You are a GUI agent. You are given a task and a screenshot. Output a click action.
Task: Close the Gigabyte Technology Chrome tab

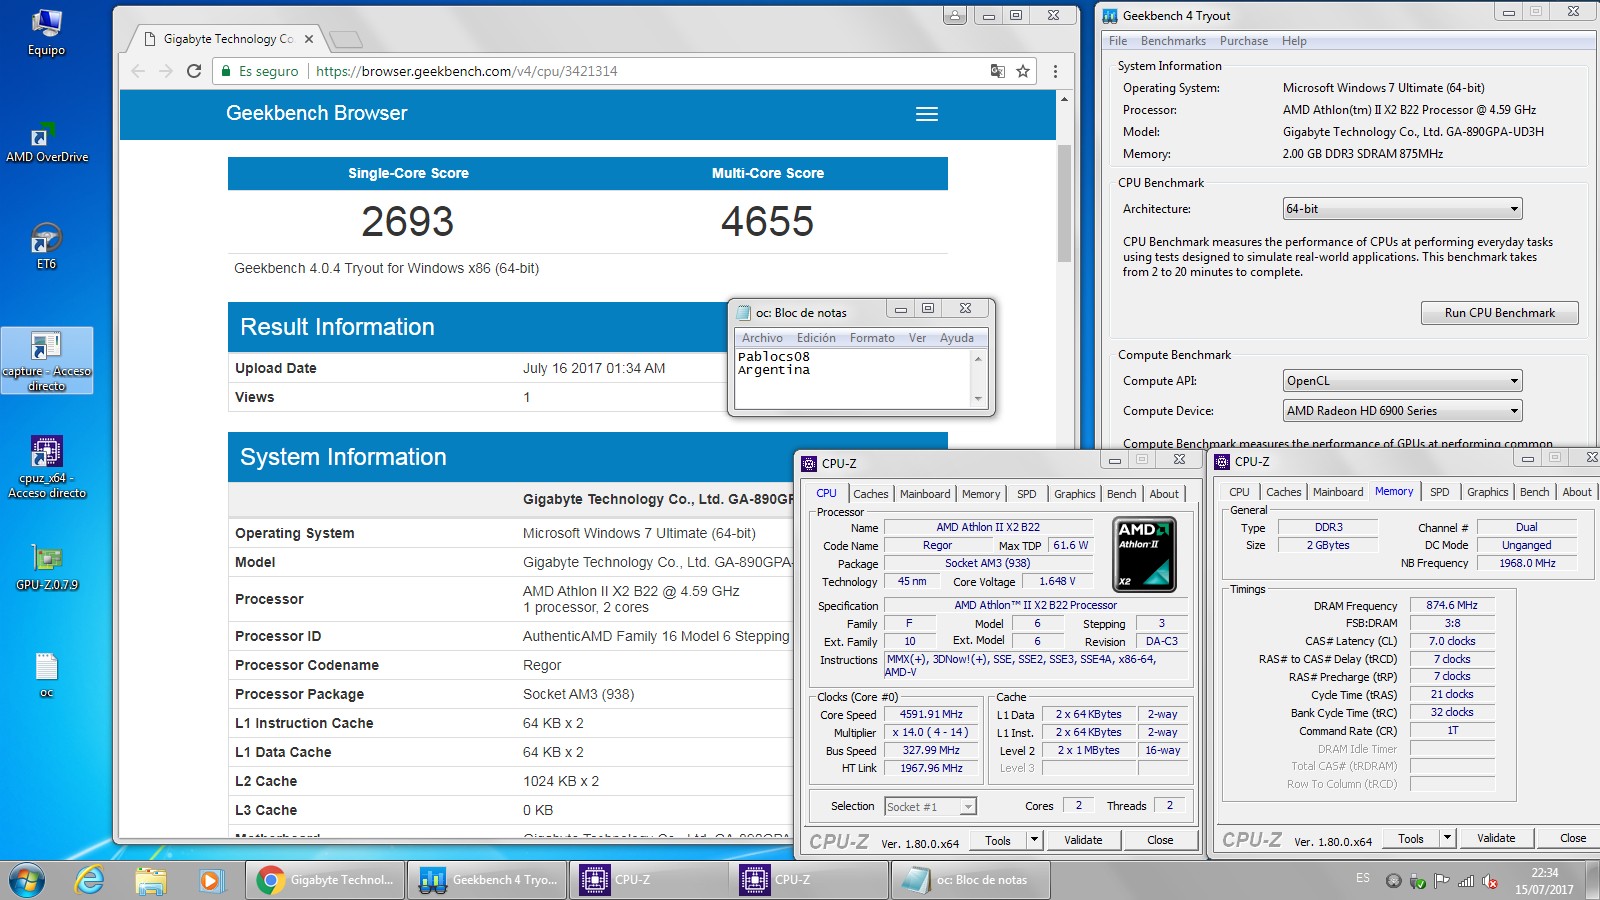tap(309, 39)
